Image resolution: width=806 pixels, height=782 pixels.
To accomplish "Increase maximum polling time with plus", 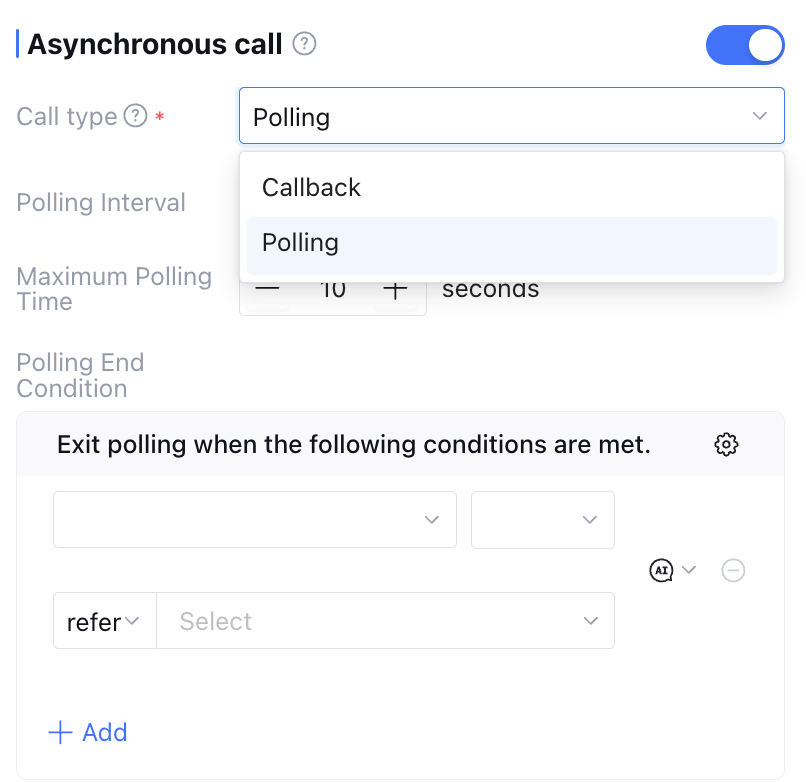I will [396, 291].
